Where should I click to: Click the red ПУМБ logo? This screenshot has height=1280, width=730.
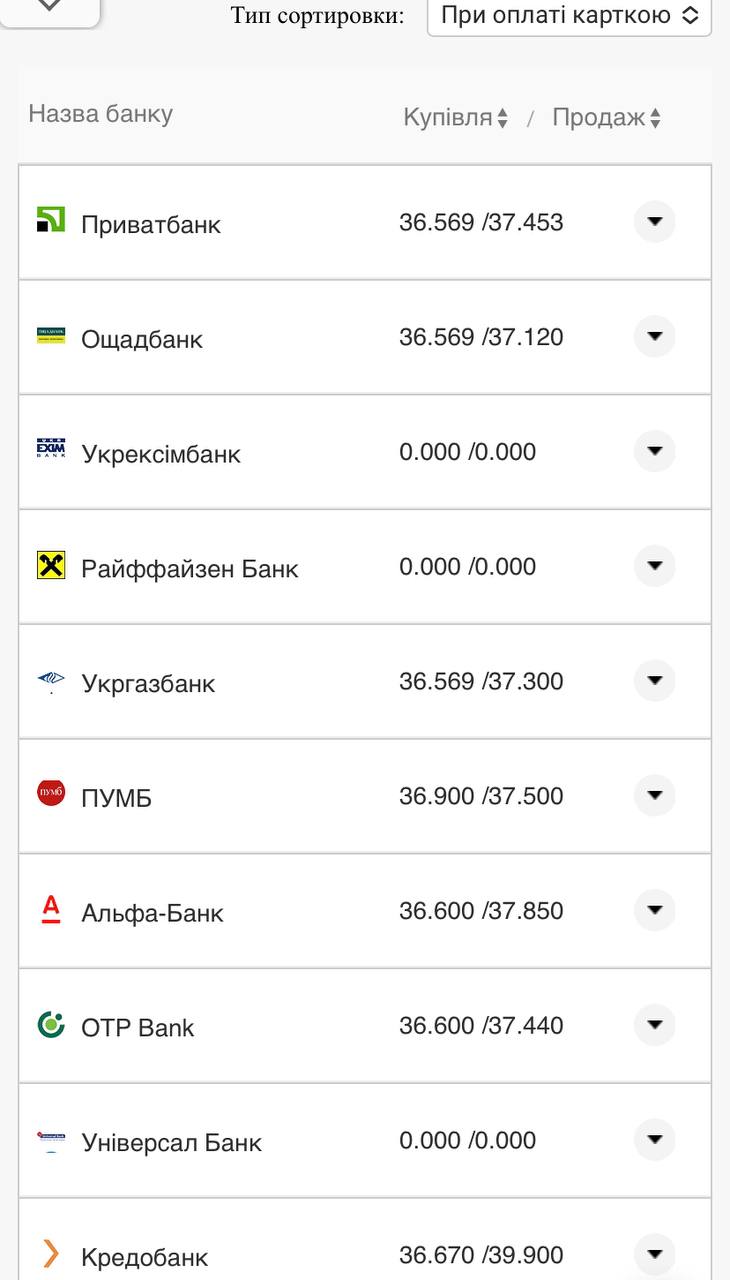coord(51,794)
